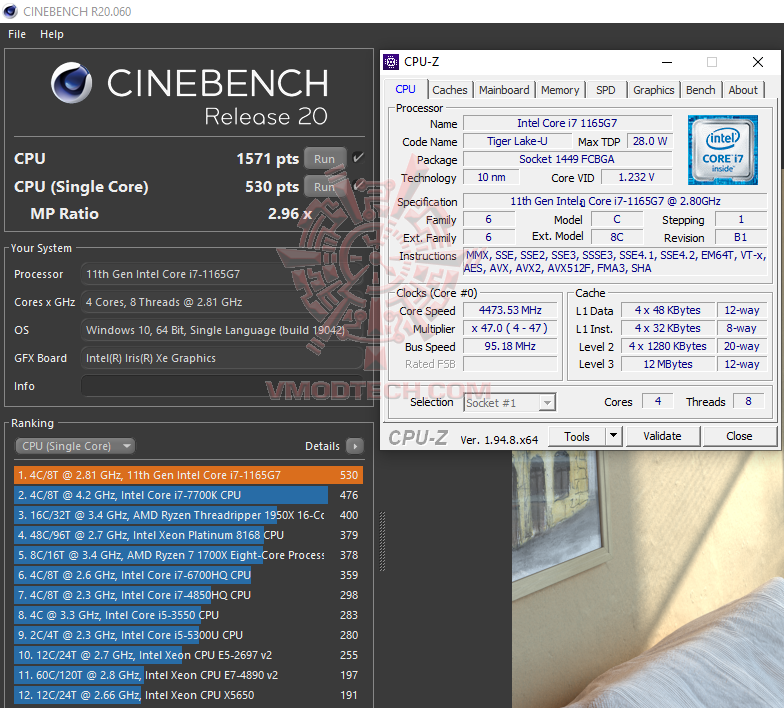Viewport: 784px width, 708px height.
Task: Click the Intel Core i7 badge logo
Action: click(722, 150)
